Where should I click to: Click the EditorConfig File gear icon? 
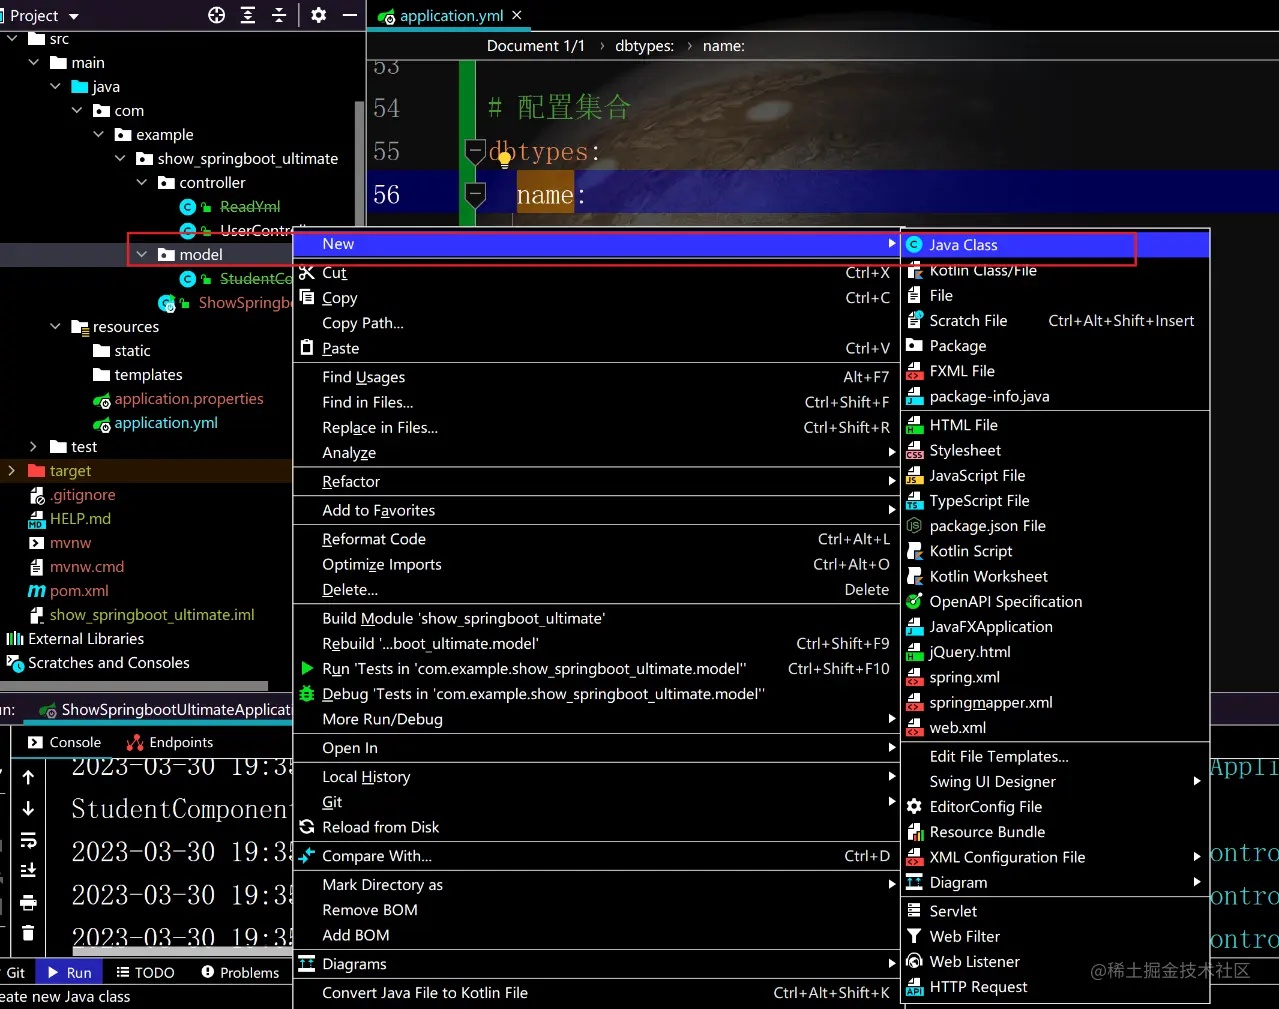[x=914, y=806]
